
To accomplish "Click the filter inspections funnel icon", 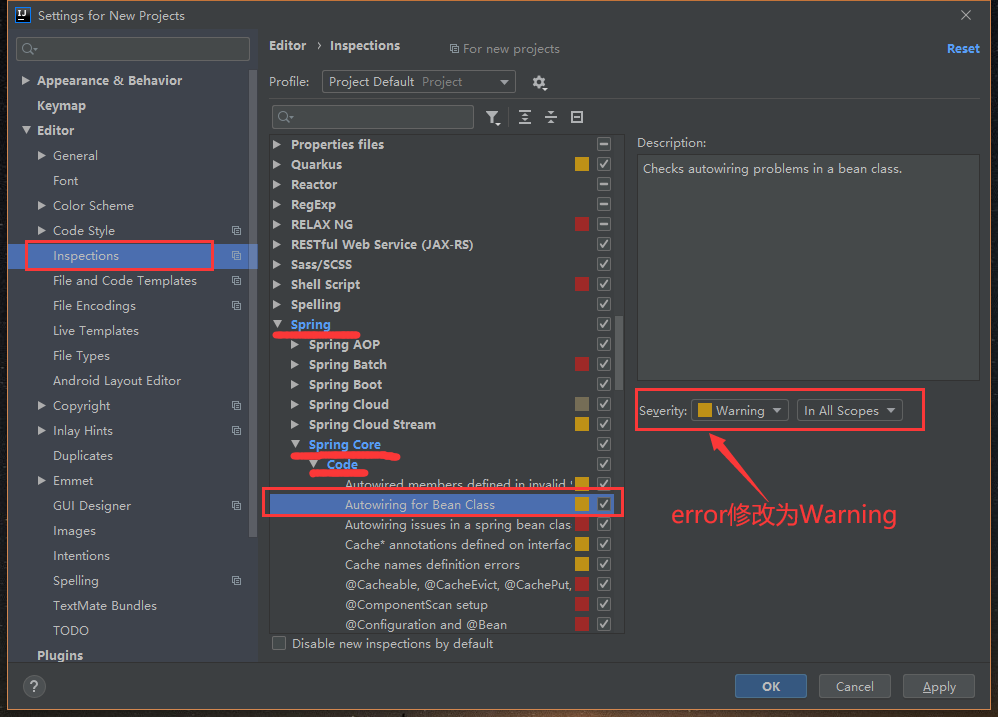I will [x=493, y=117].
